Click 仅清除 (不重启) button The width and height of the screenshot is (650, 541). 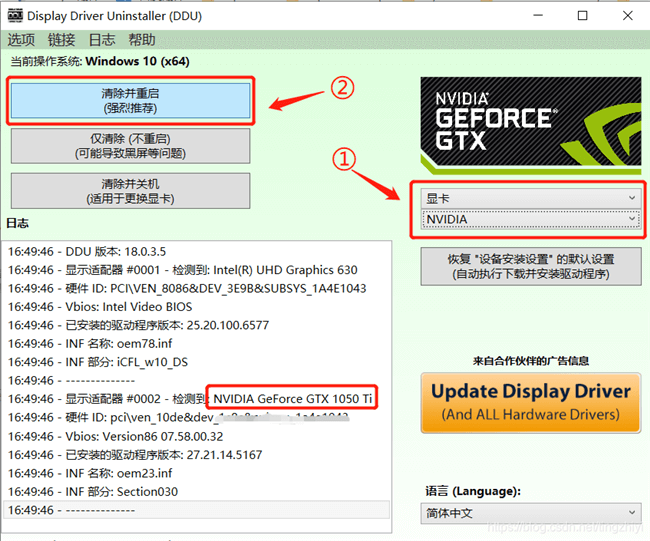(130, 145)
